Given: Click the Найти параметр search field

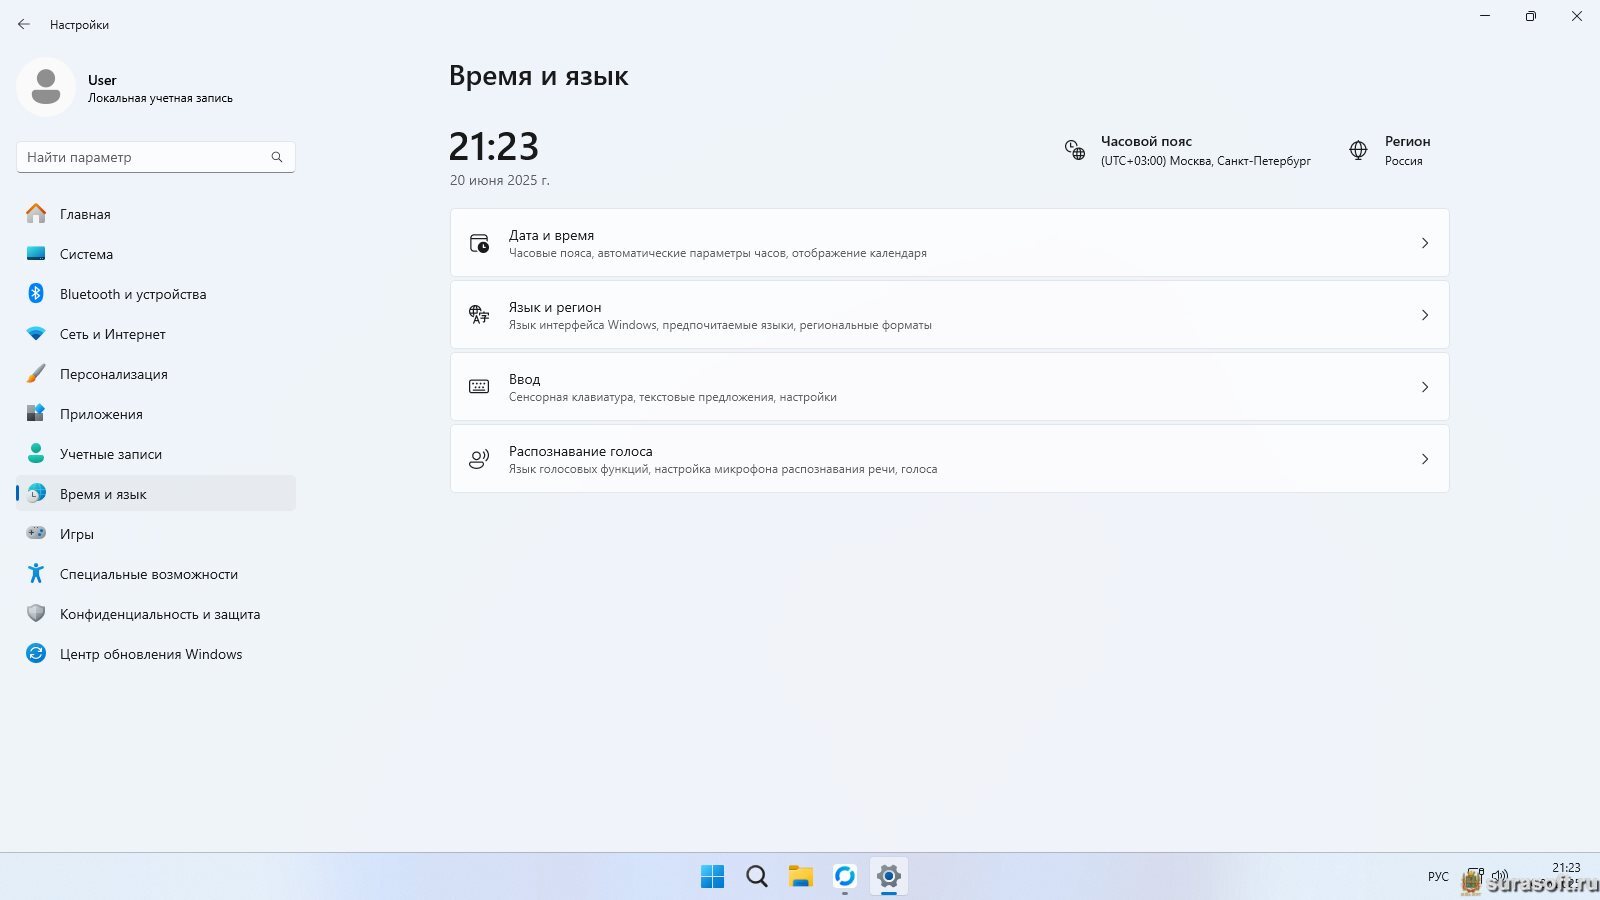Looking at the screenshot, I should point(156,157).
